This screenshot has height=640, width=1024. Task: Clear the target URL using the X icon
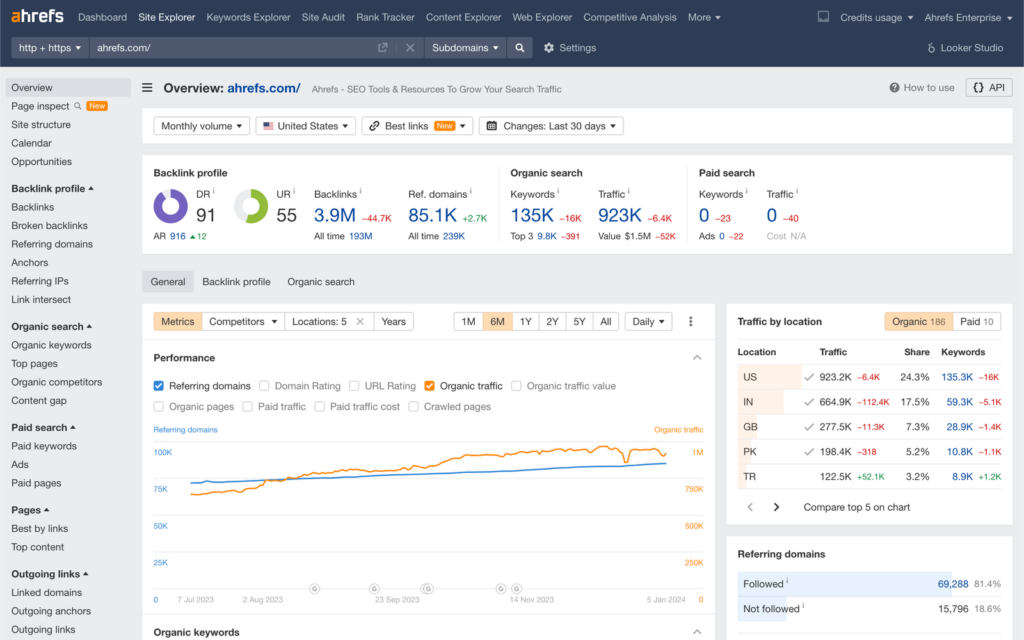(x=409, y=47)
